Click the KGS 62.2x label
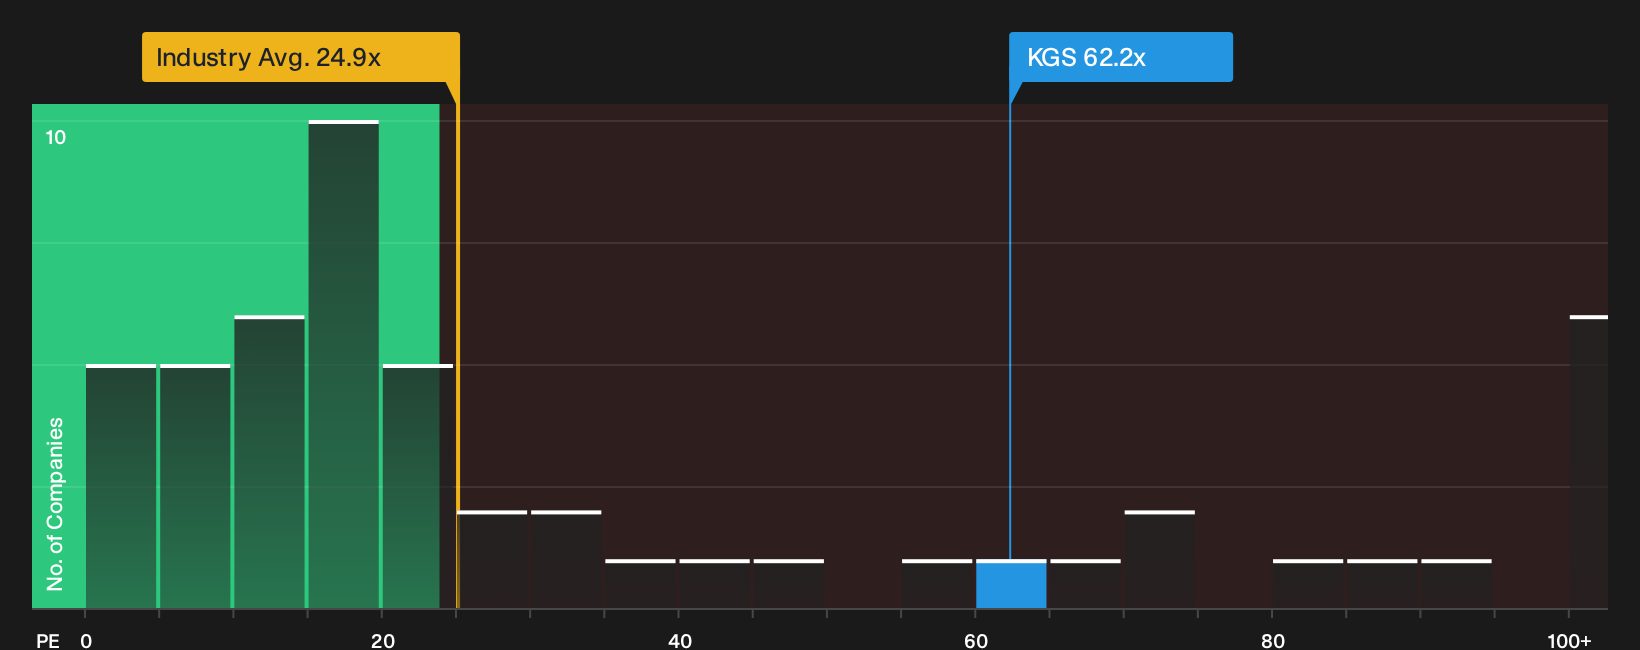Viewport: 1640px width, 650px height. (x=1120, y=57)
